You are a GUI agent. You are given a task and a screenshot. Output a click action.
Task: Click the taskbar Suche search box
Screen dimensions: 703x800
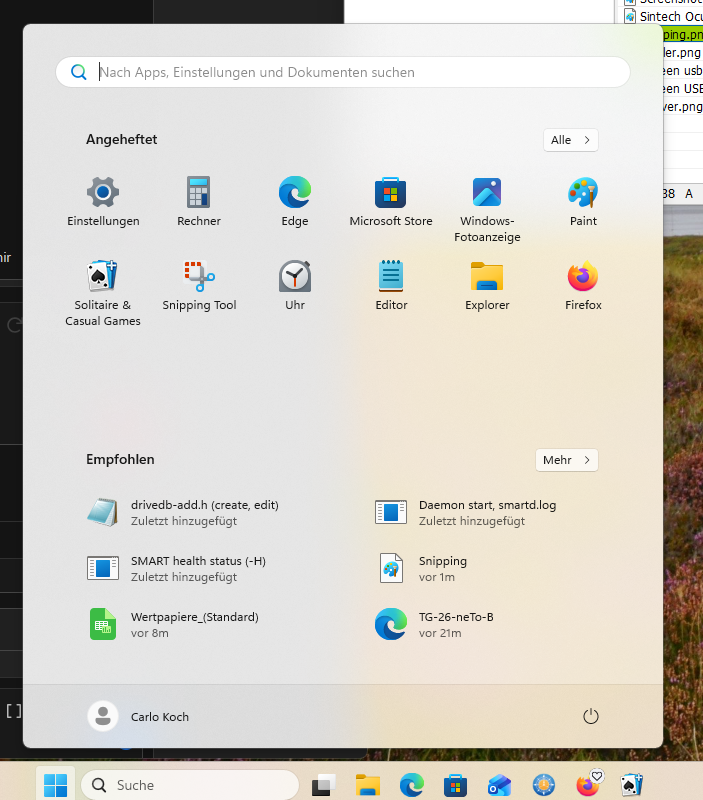190,785
